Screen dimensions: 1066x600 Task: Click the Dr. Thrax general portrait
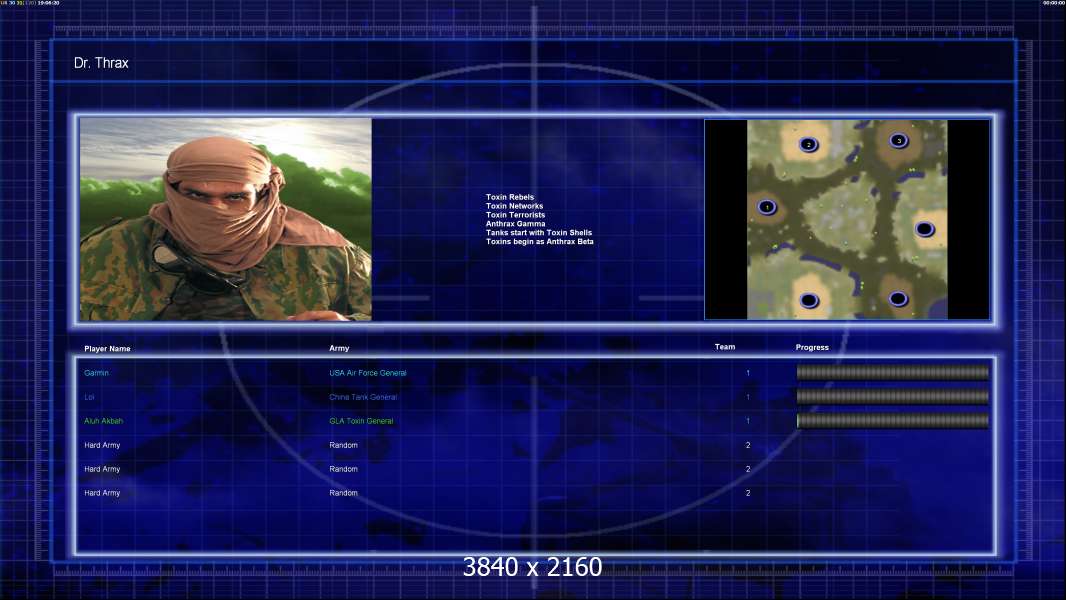pos(226,219)
